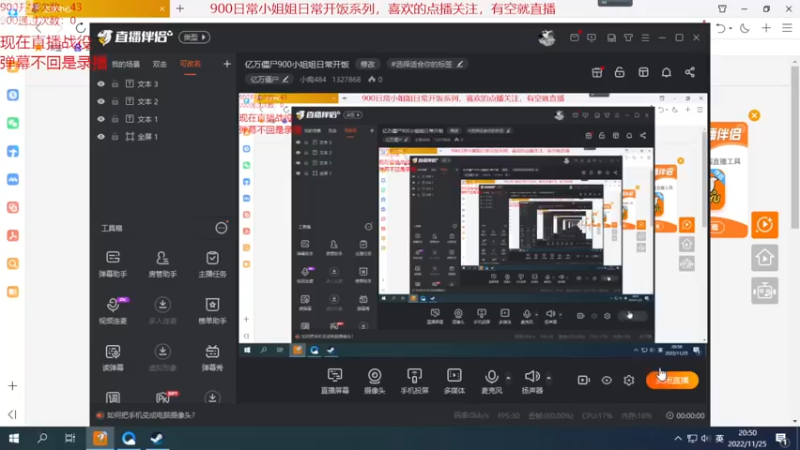Open the pill dropdown beside 直播伴侣 logo

pos(194,37)
